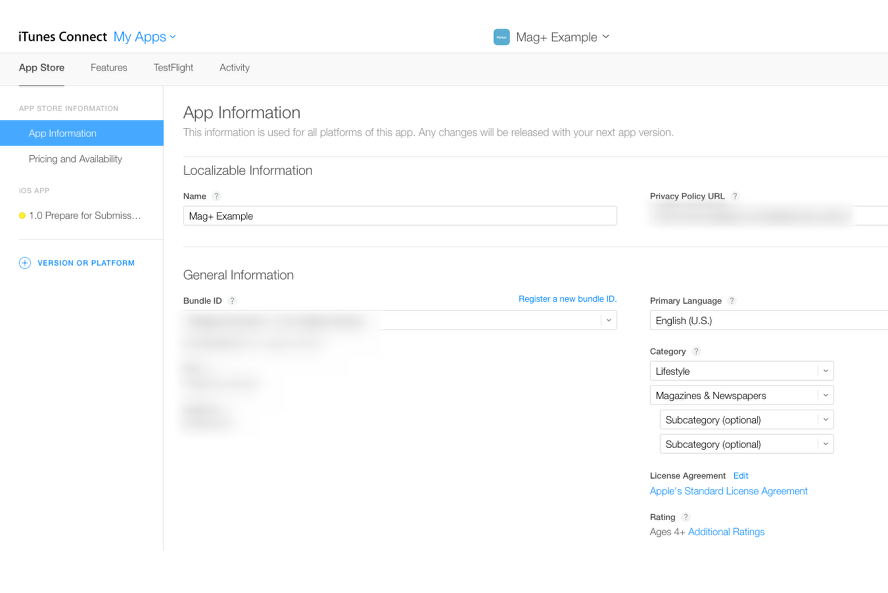Click Register a new bundle ID link
Image resolution: width=888 pixels, height=593 pixels.
point(567,299)
